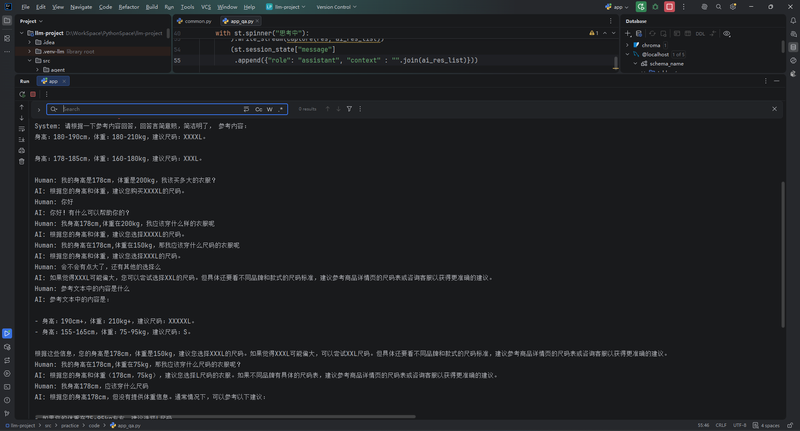Click the red Stop button in top toolbar

669,7
